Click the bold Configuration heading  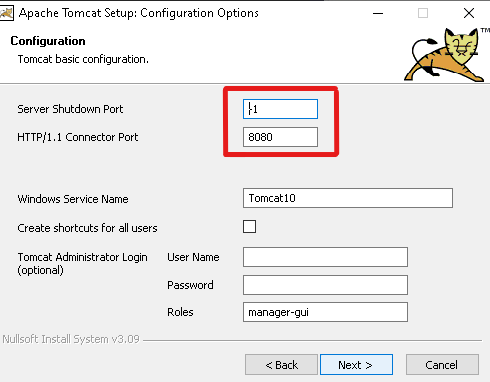coord(48,41)
